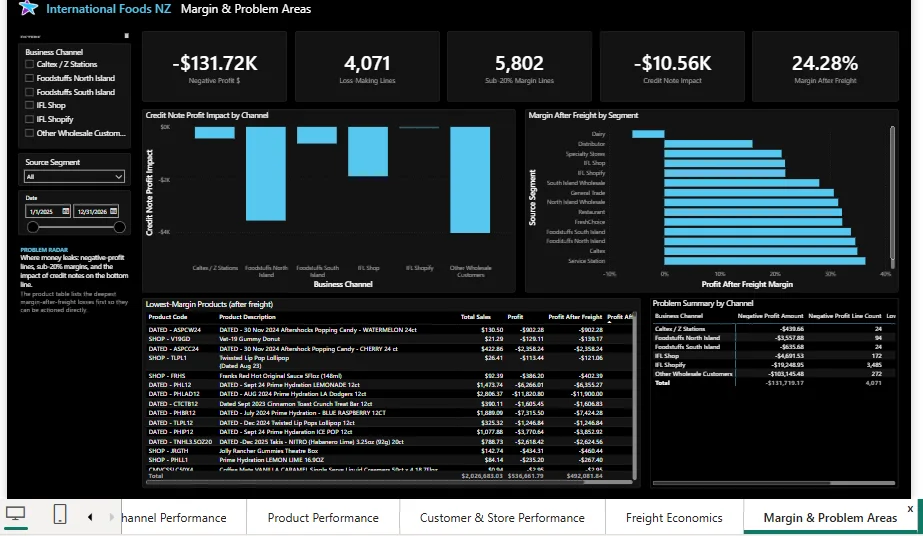Check the IFL Shop box
923x536 pixels.
click(x=29, y=105)
